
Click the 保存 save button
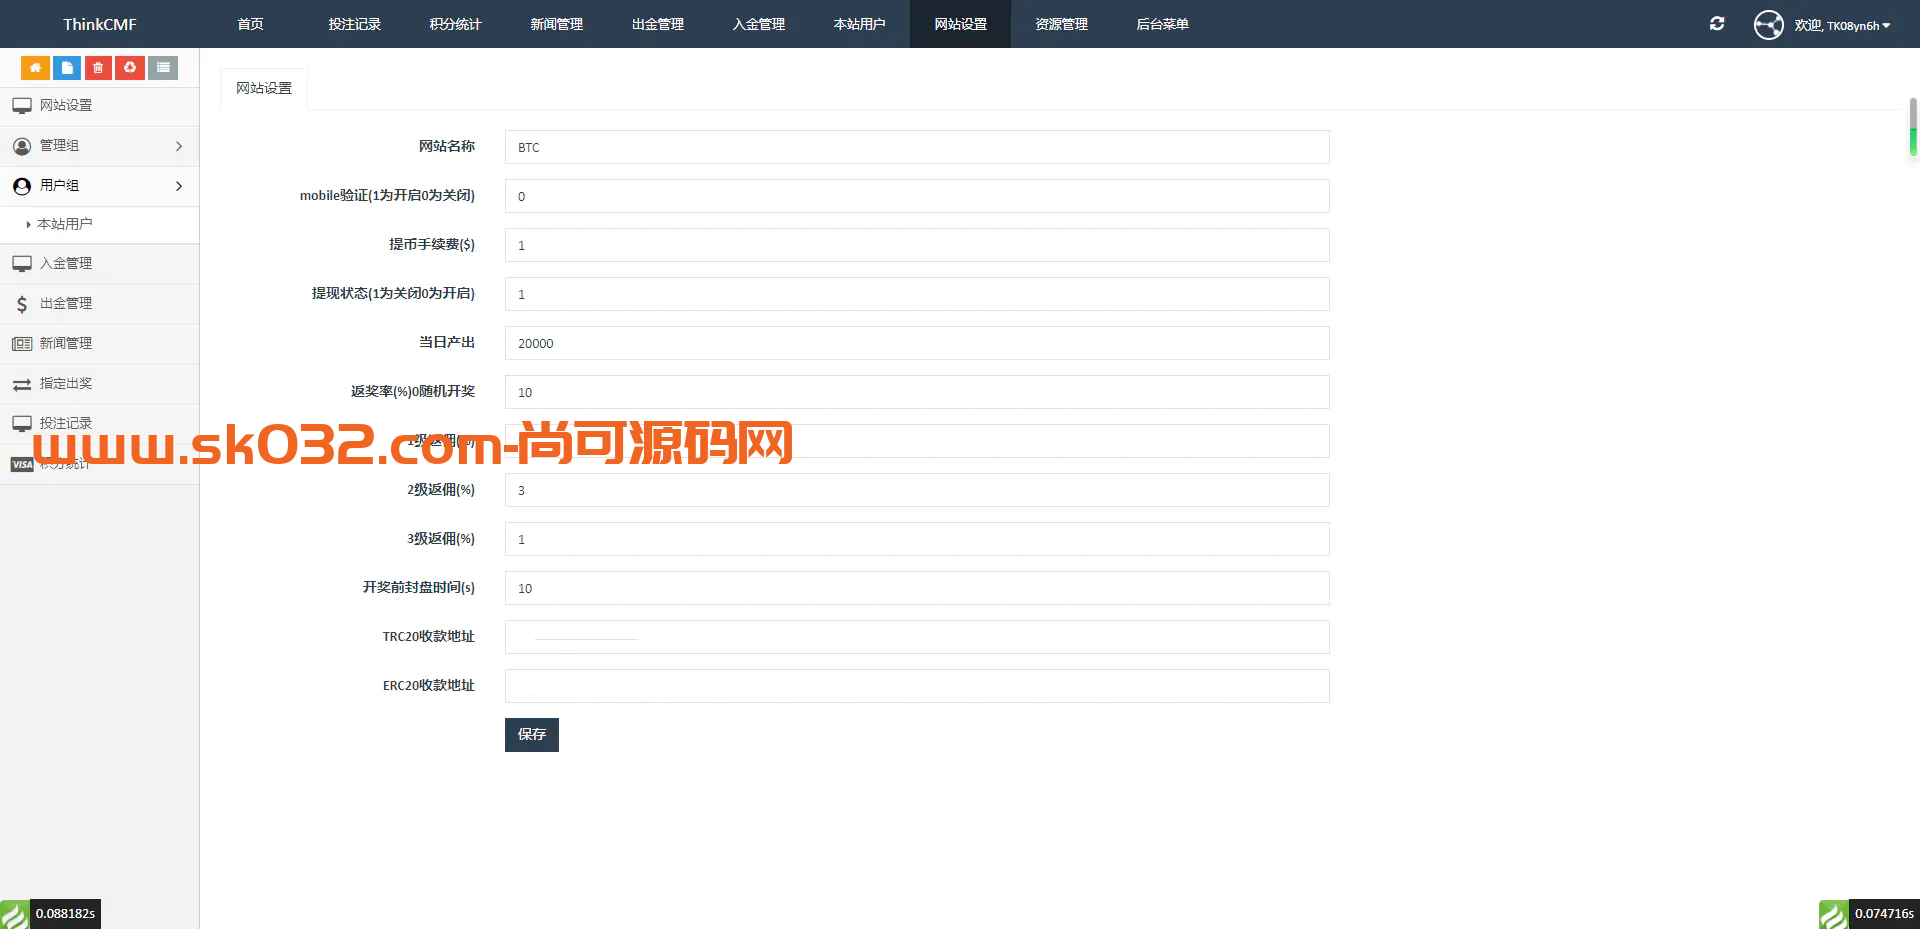pos(532,735)
